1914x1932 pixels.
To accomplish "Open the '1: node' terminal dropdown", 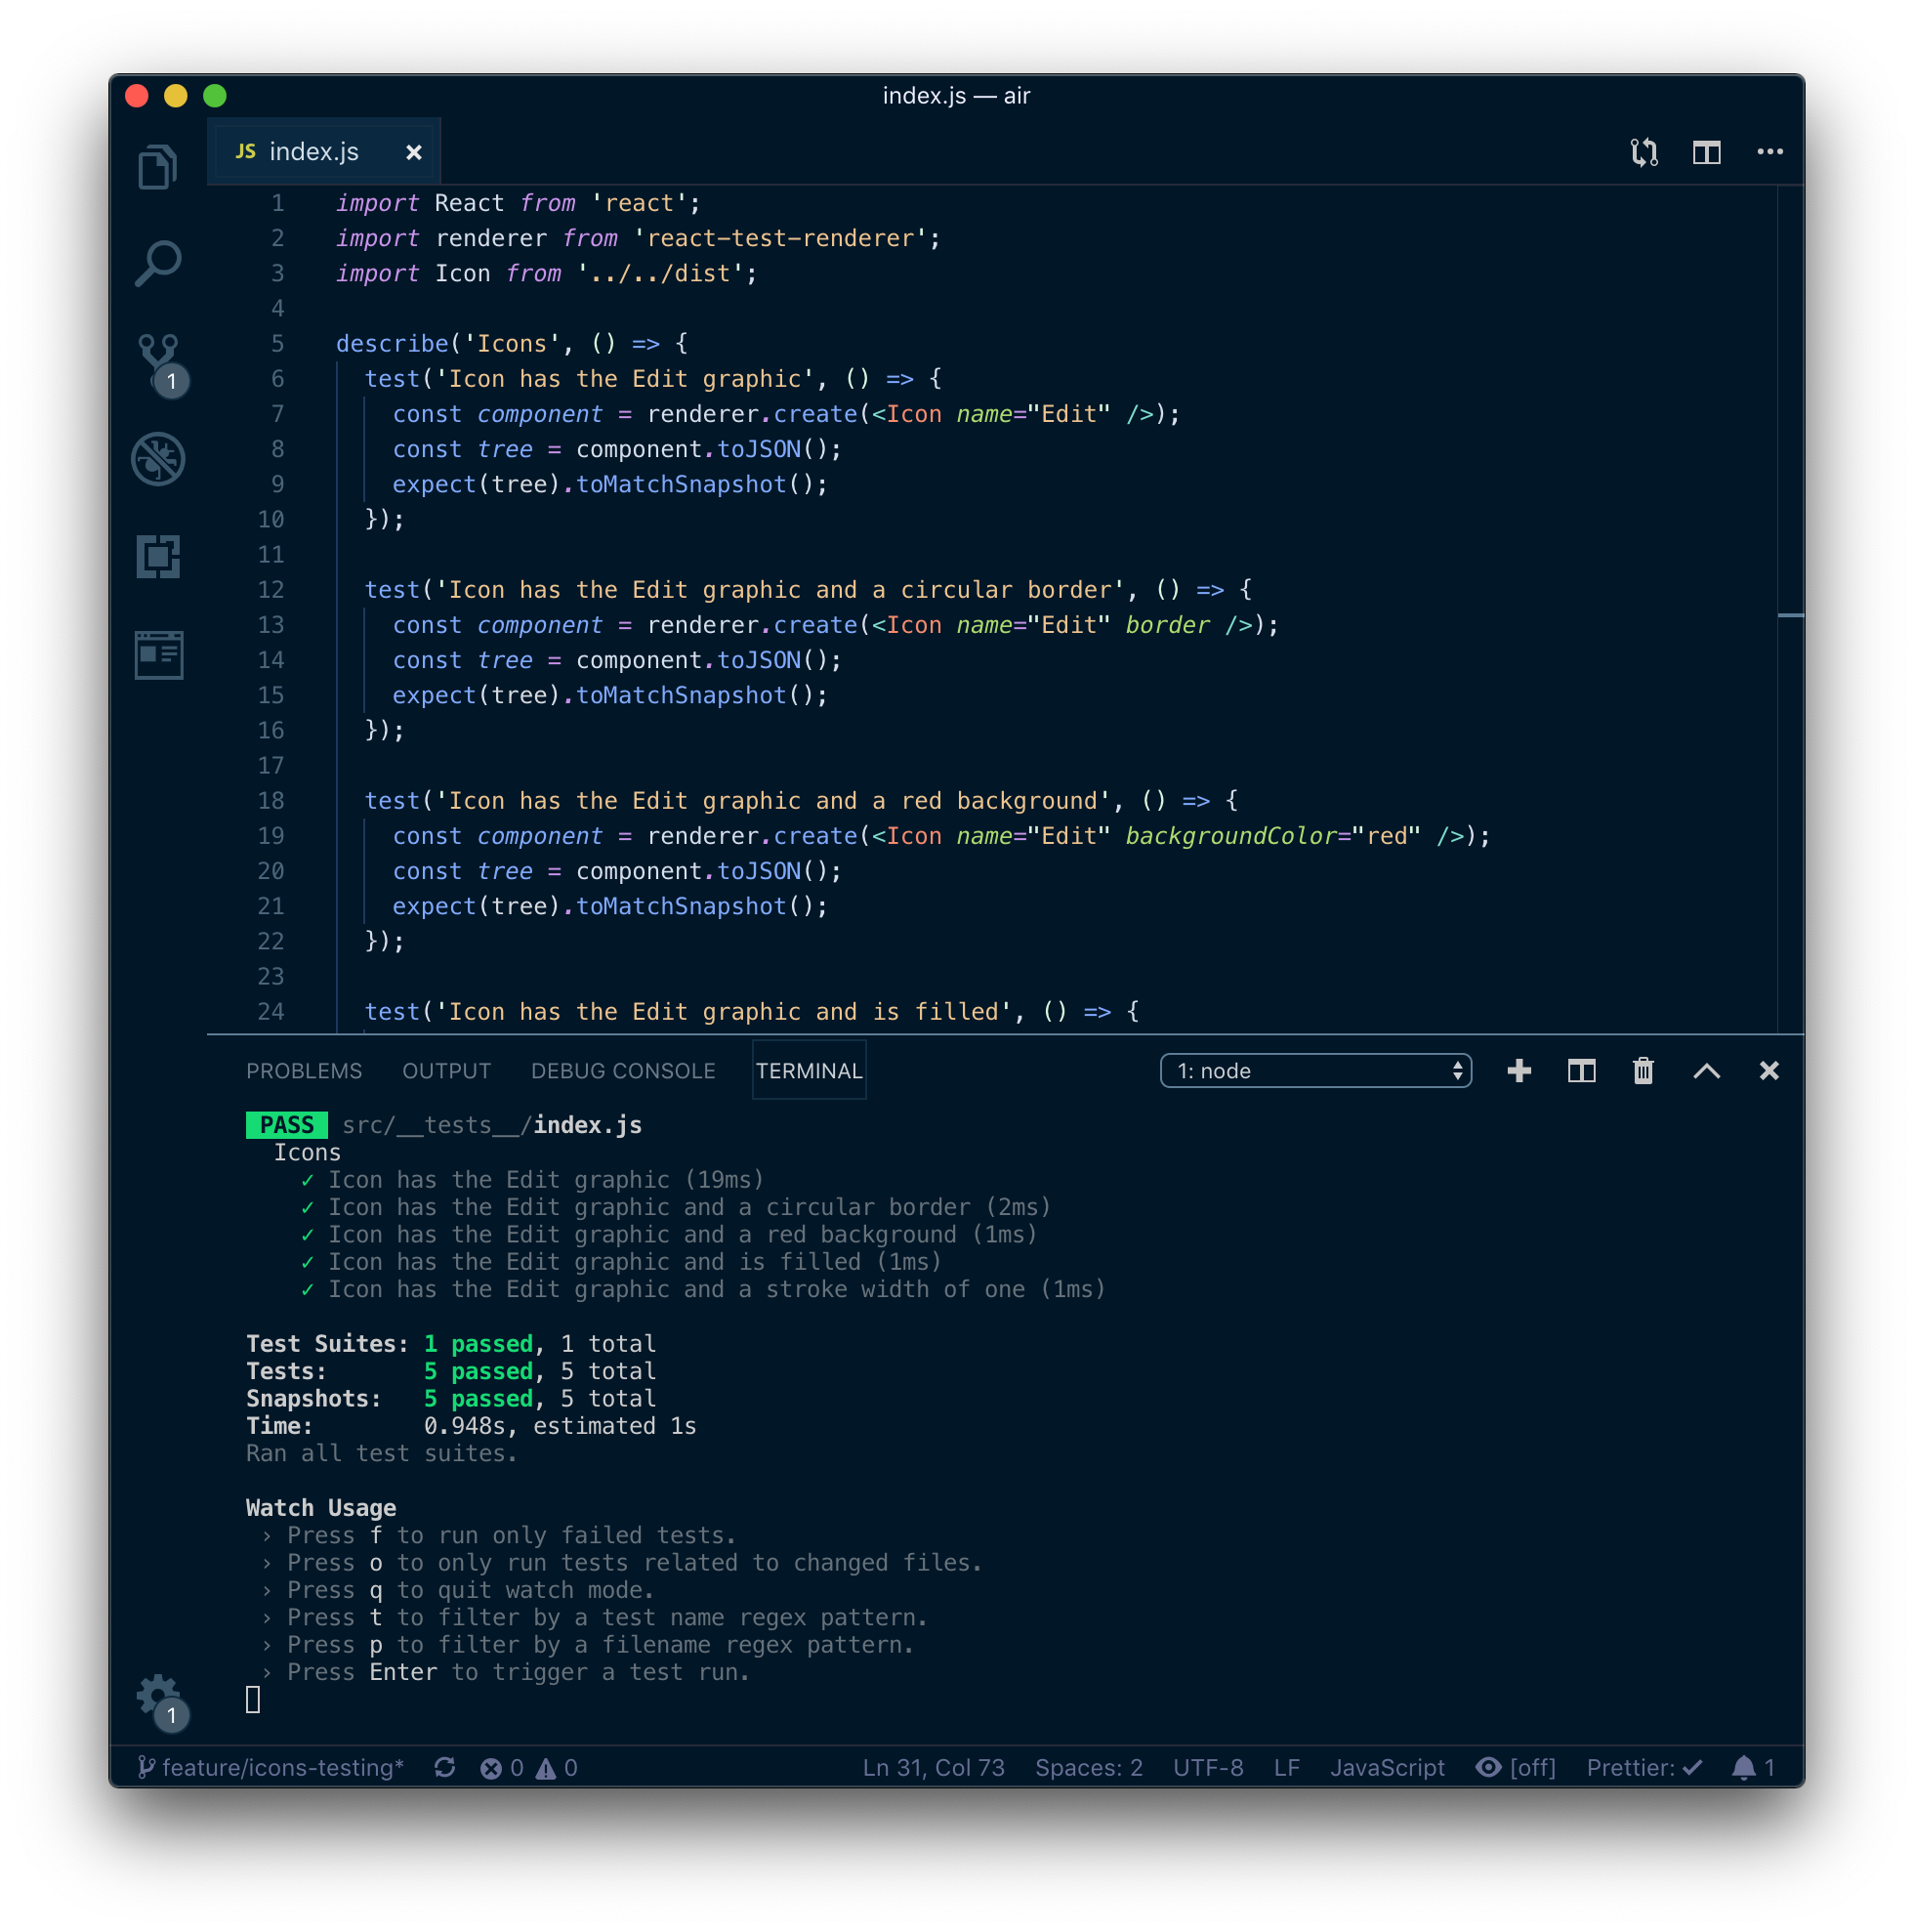I will coord(1315,1071).
